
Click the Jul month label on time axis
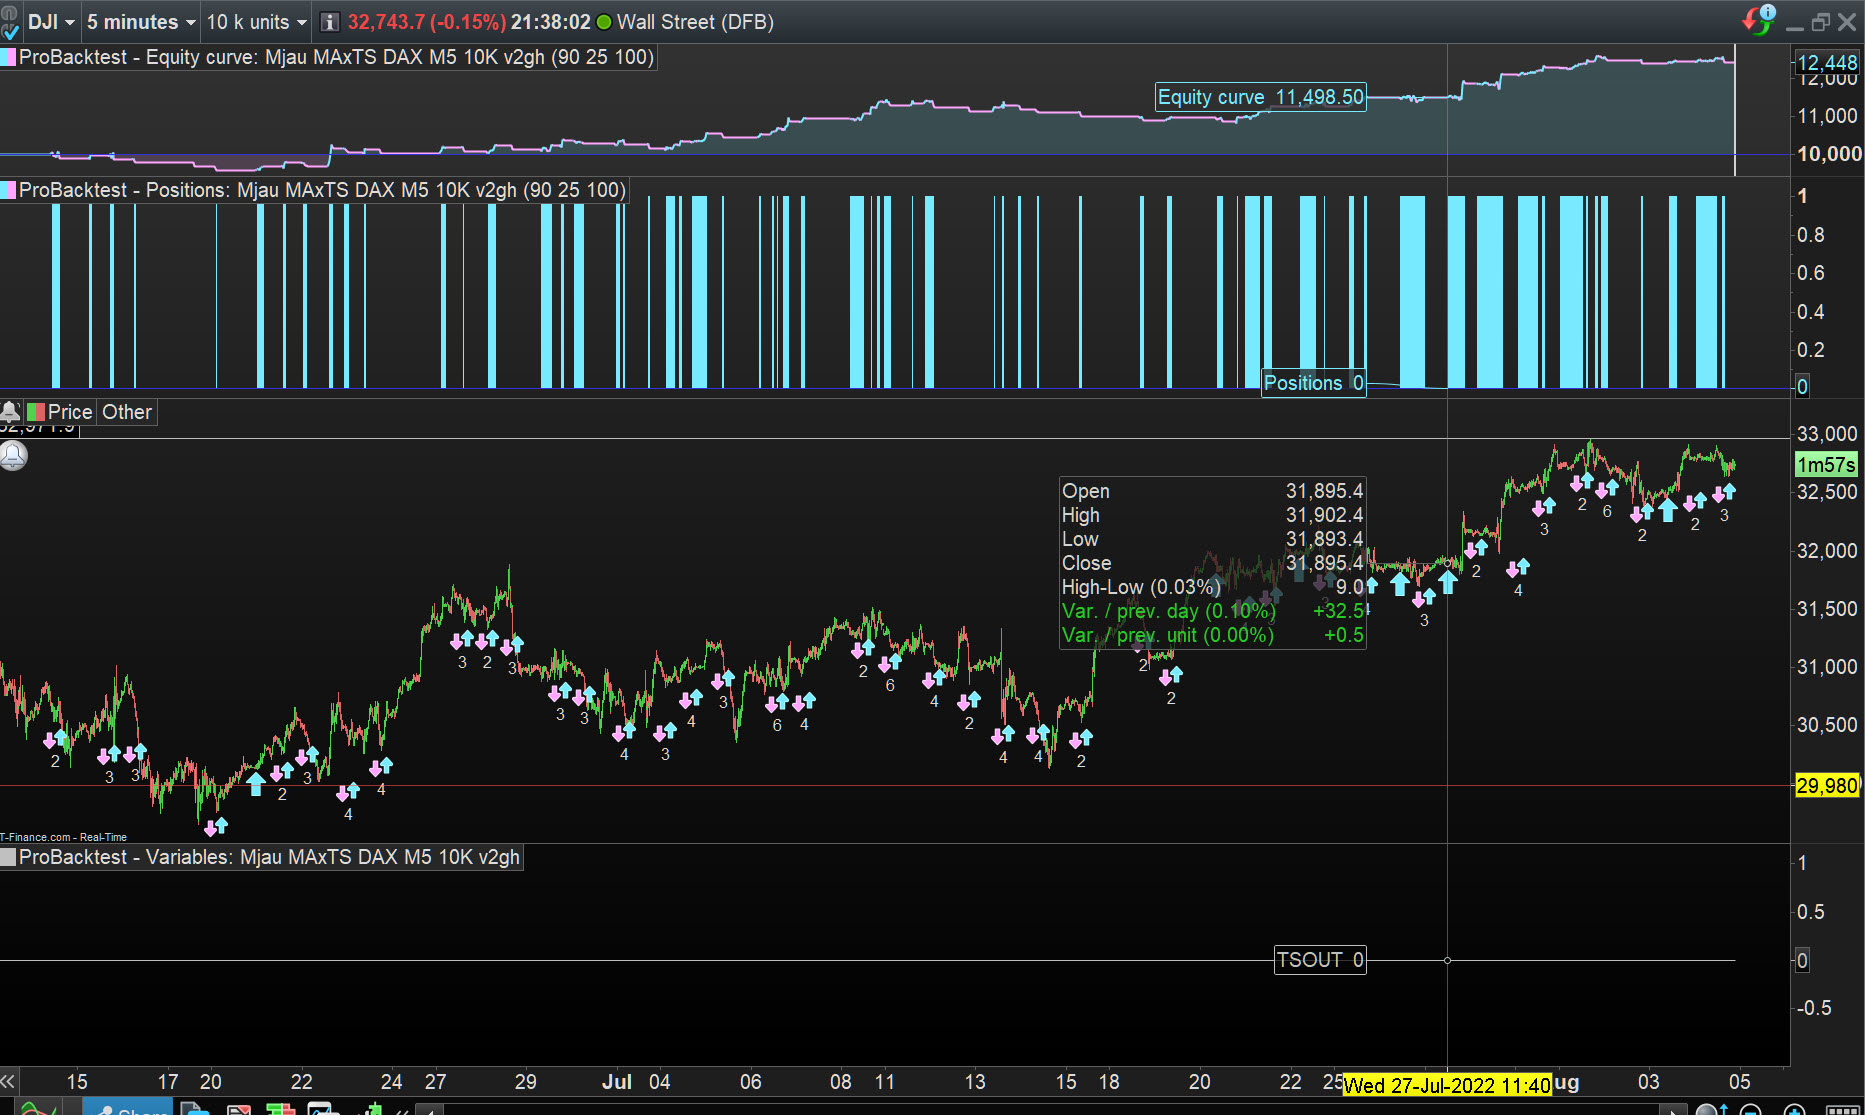tap(617, 1082)
